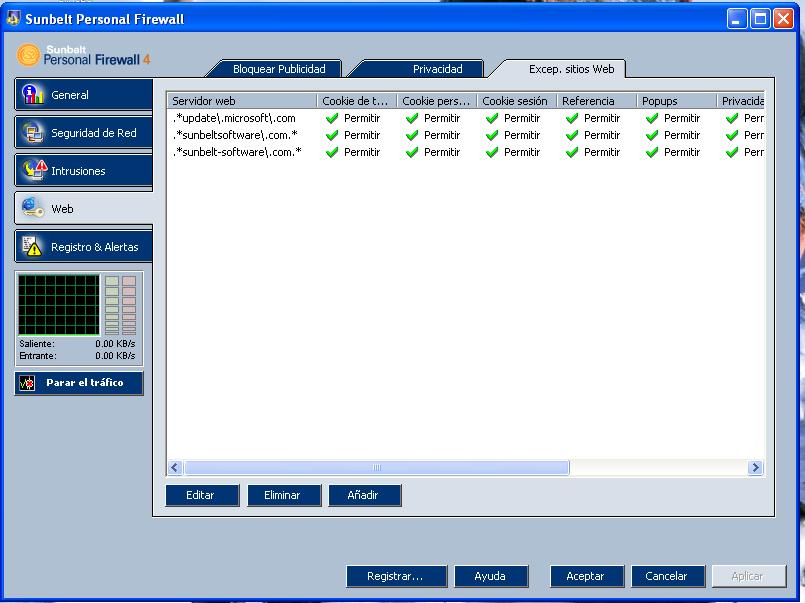The image size is (805, 603).
Task: Click the horizontal scrollbar right arrow
Action: click(755, 468)
